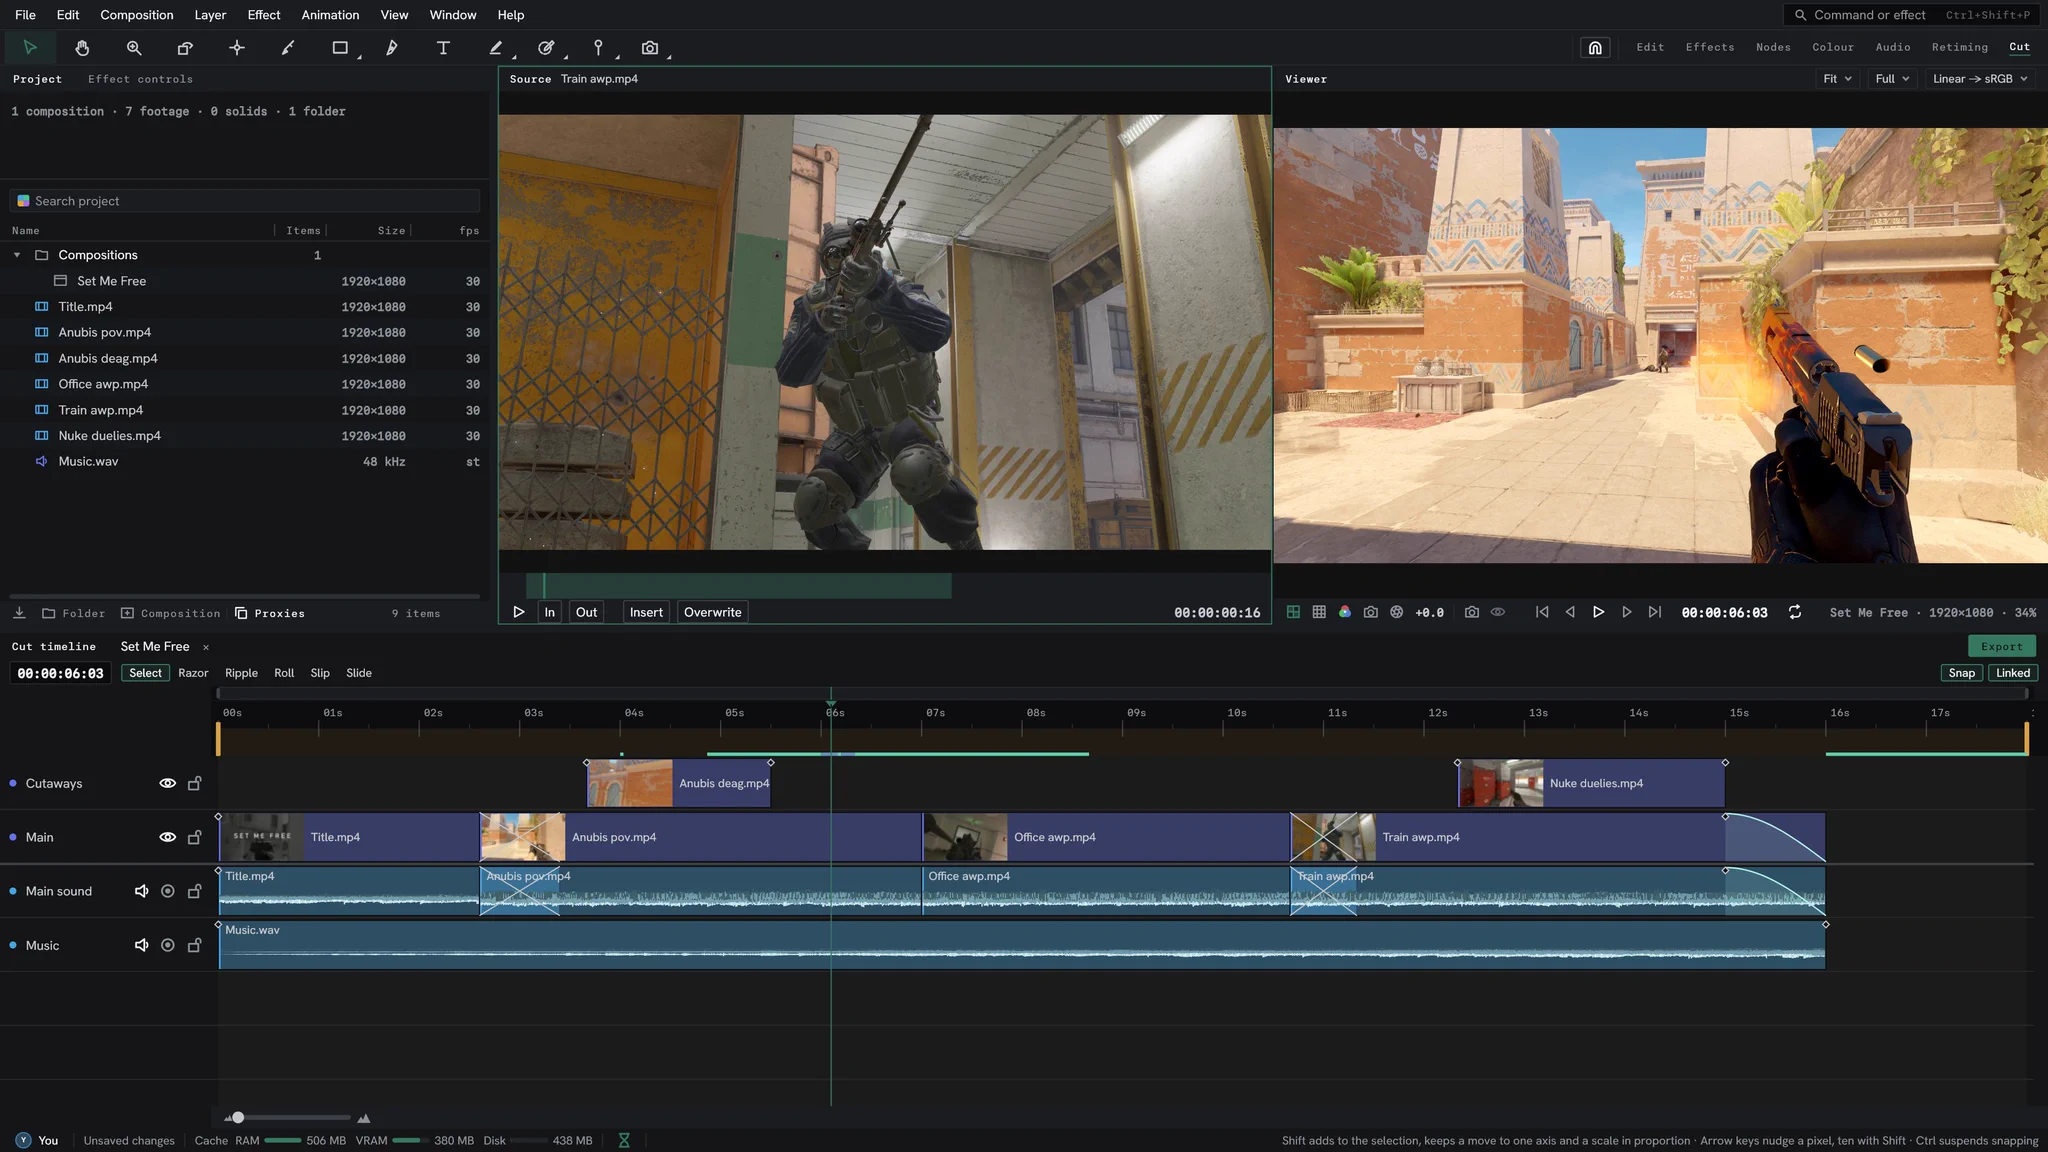Click the viewer aperture exposure icon
This screenshot has height=1152, width=2048.
click(1397, 612)
